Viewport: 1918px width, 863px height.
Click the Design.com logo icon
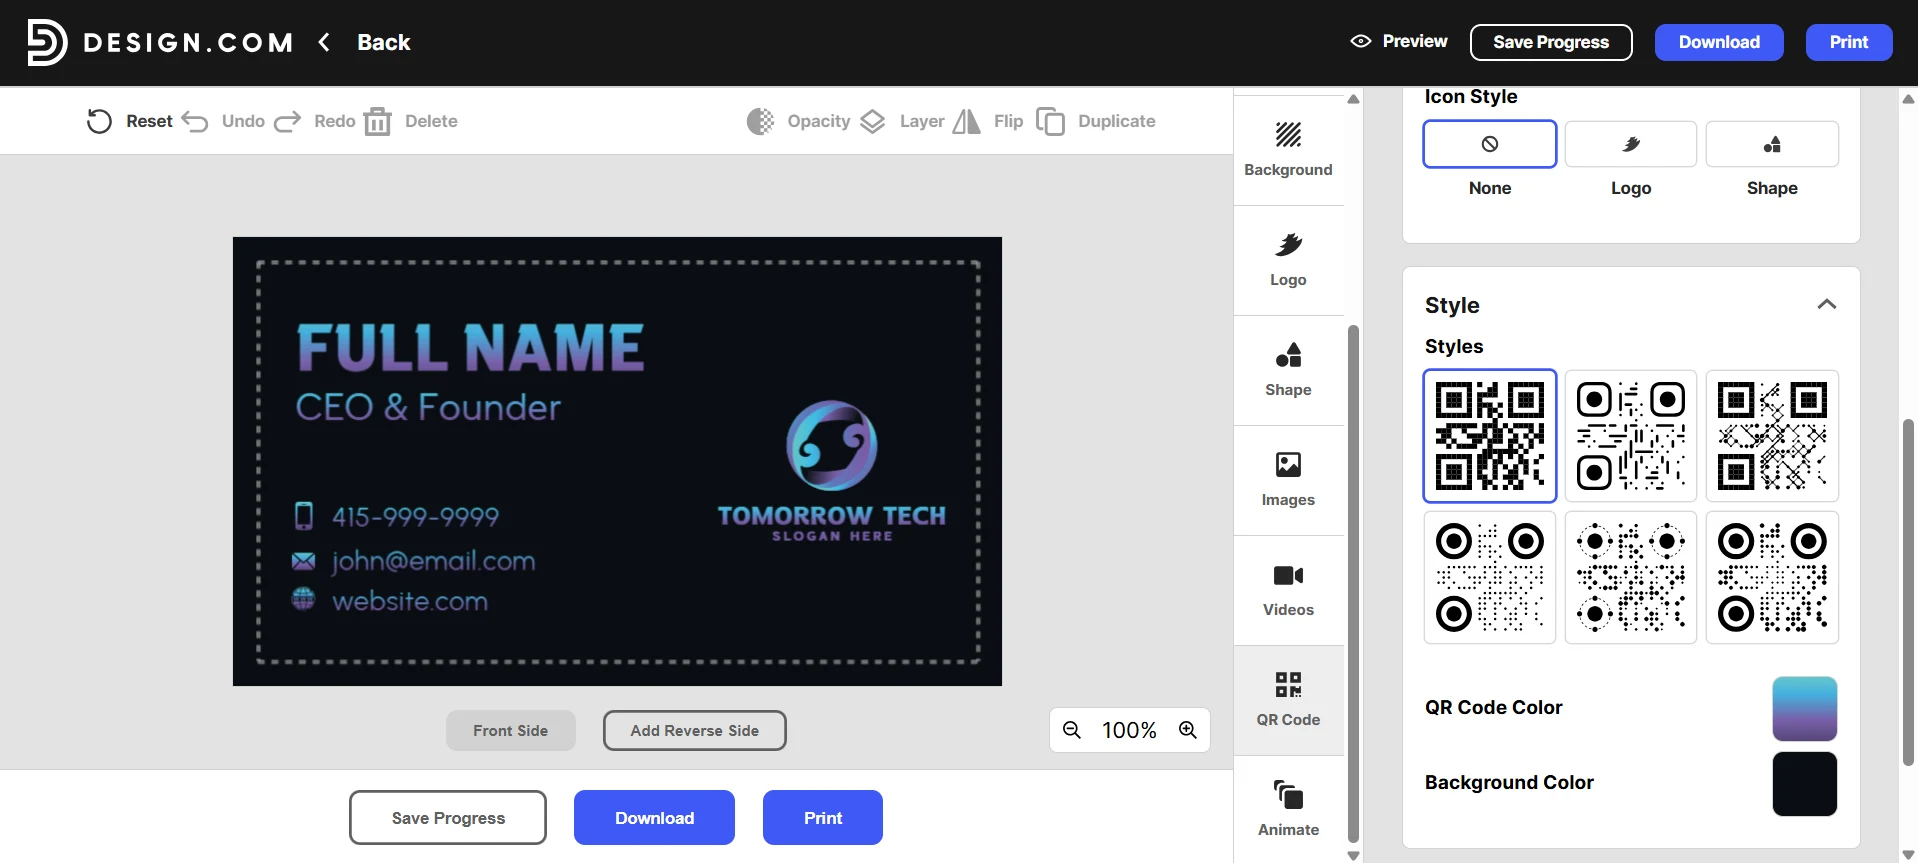(46, 42)
